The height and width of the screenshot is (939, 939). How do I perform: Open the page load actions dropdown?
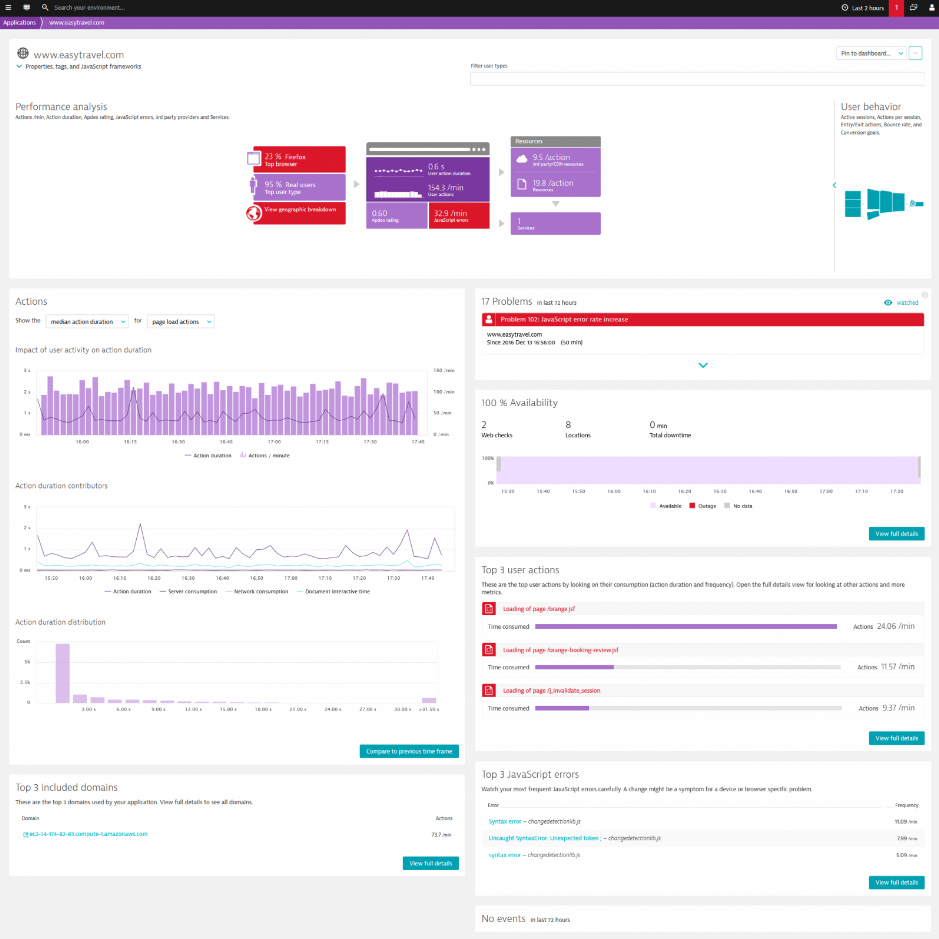(181, 322)
